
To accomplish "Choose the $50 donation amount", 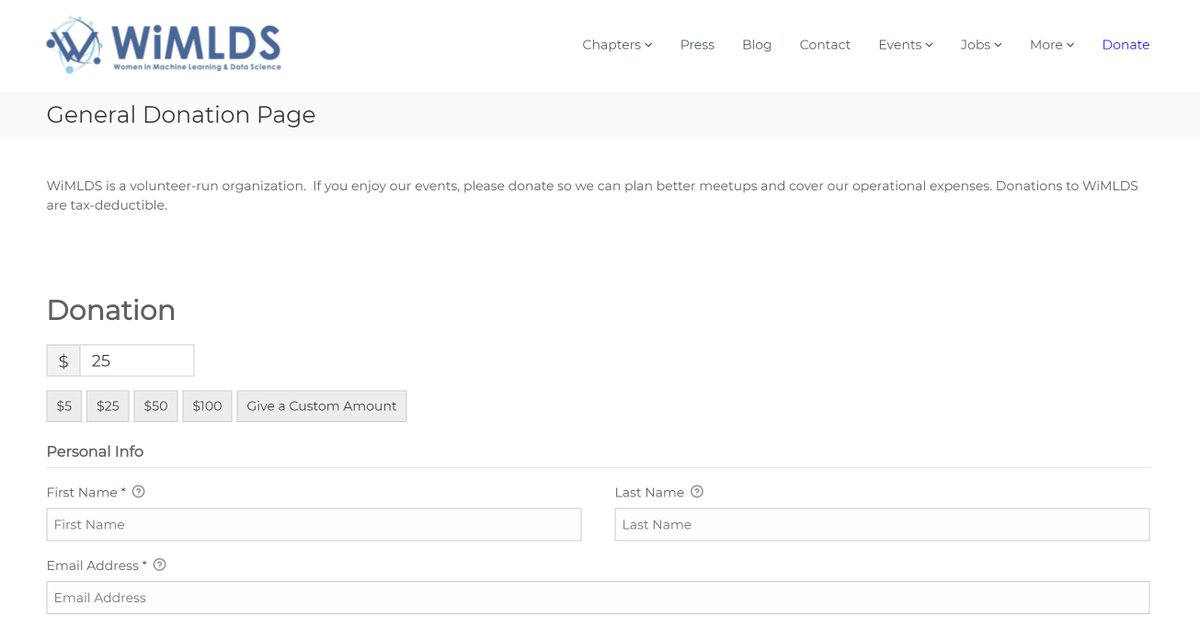I will click(x=156, y=406).
